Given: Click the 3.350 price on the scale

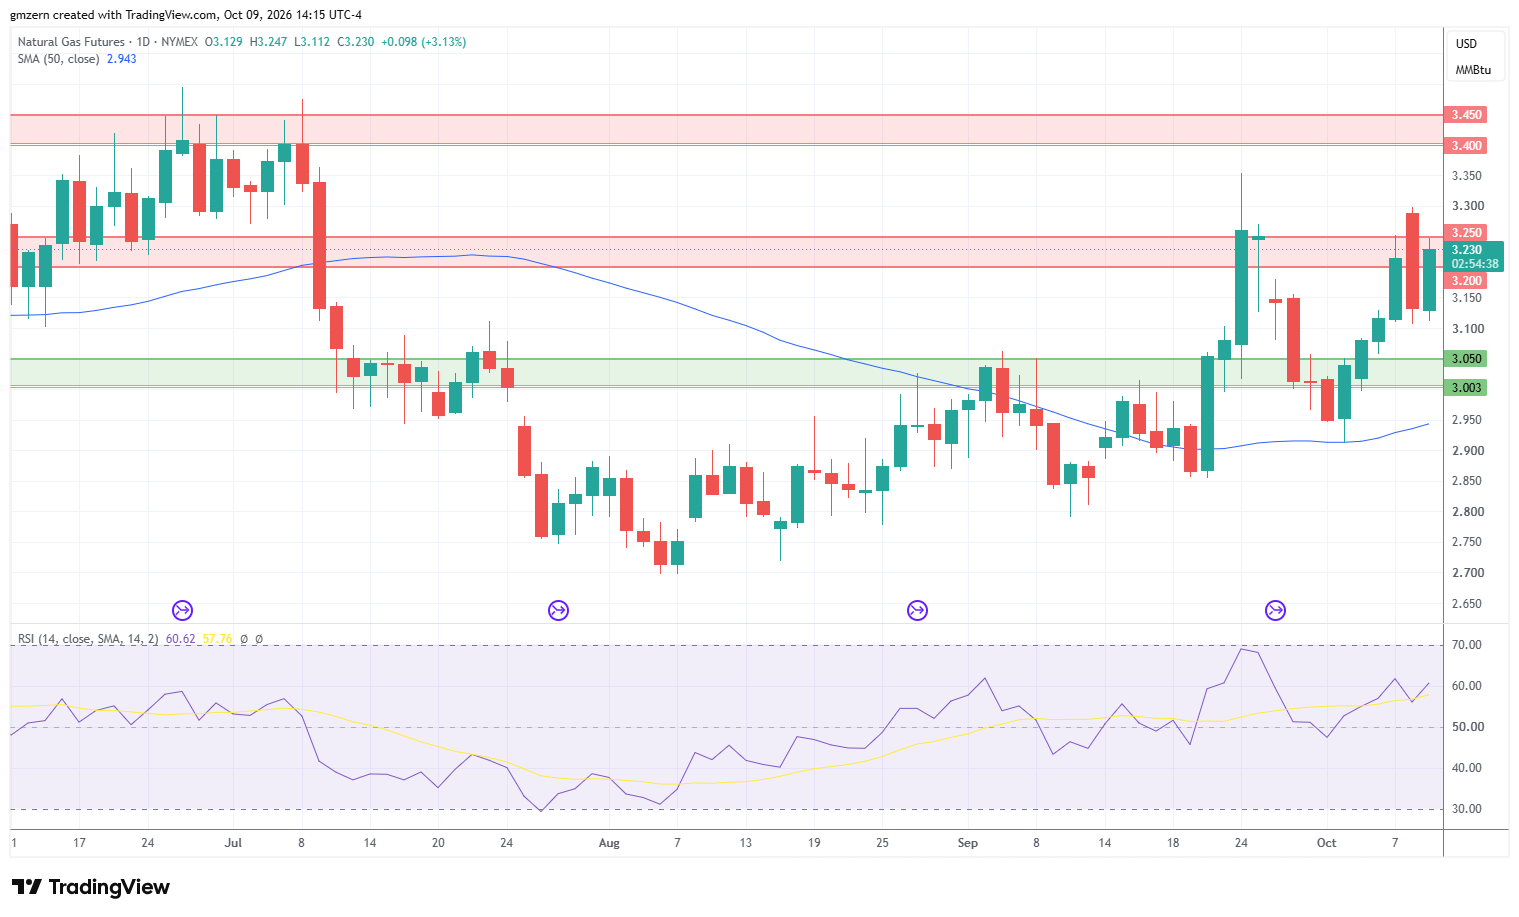Looking at the screenshot, I should coord(1467,176).
